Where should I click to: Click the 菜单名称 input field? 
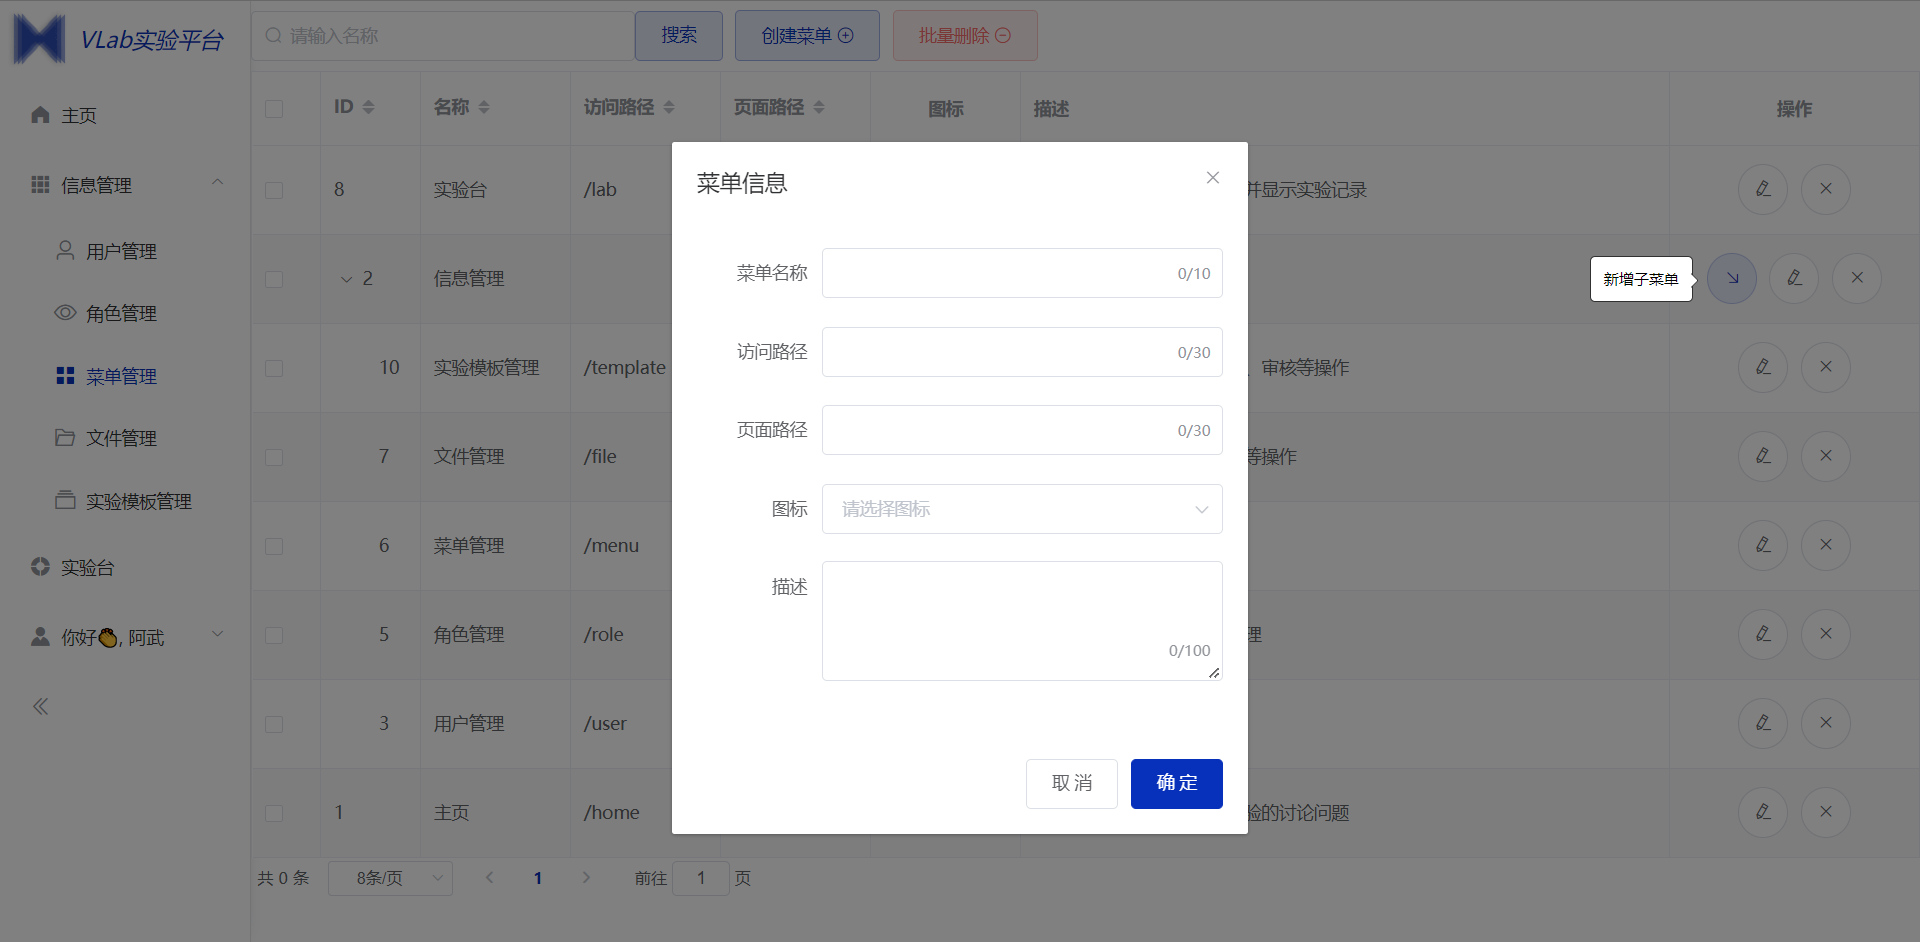[1022, 273]
